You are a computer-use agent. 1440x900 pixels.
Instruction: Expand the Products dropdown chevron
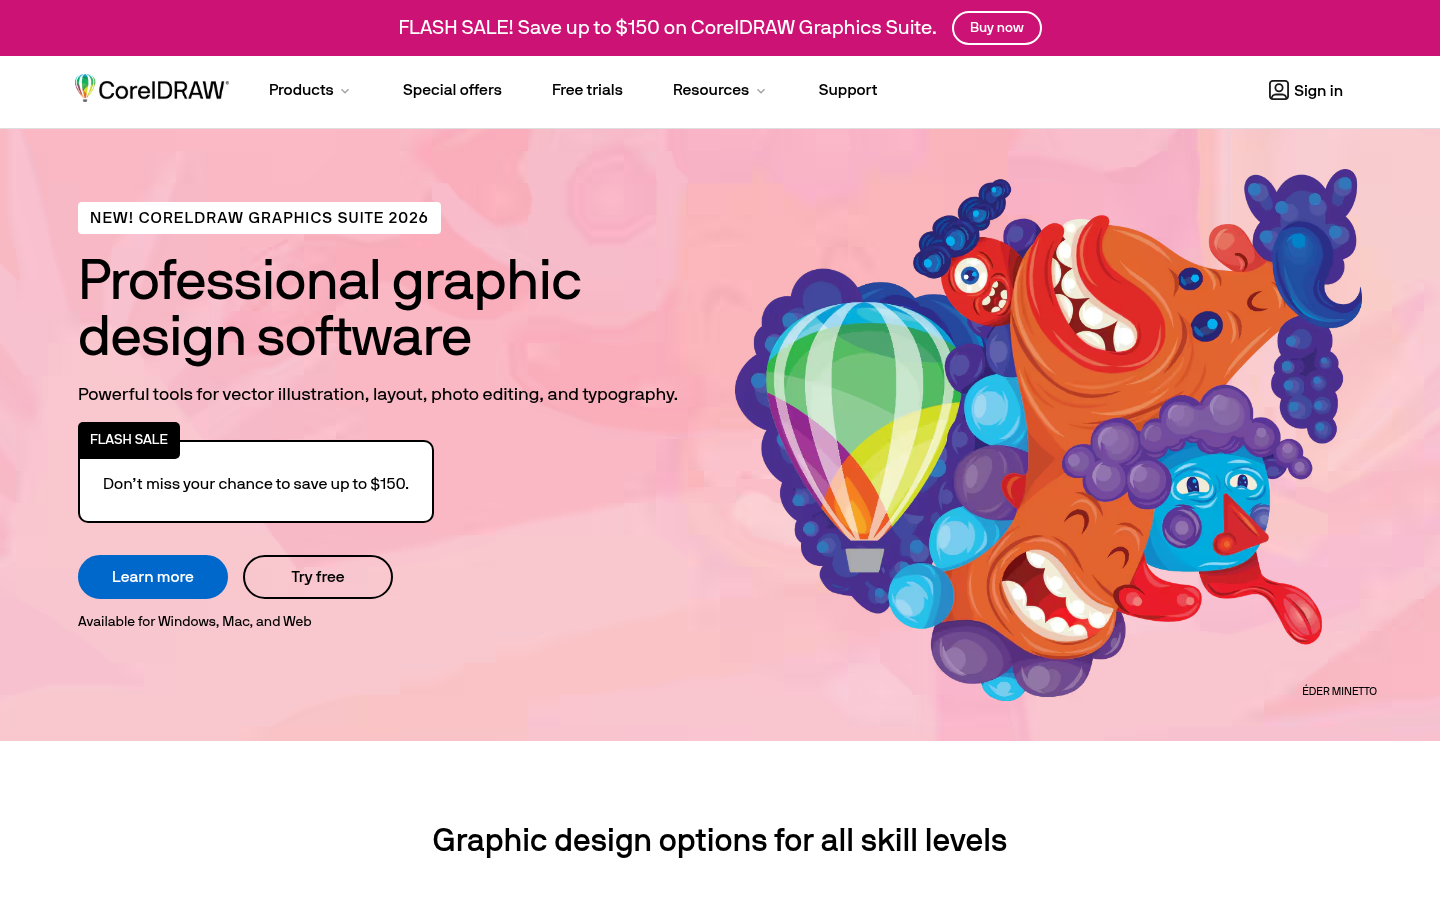point(345,91)
